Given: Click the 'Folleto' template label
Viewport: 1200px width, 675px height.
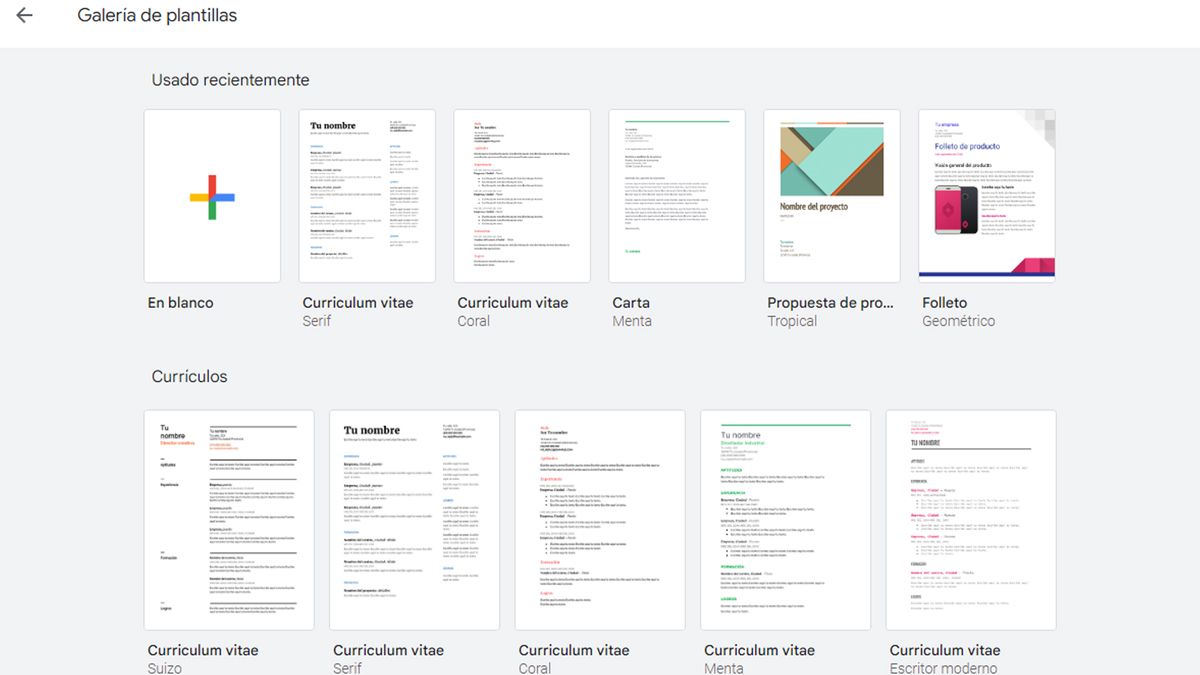Looking at the screenshot, I should pyautogui.click(x=942, y=302).
